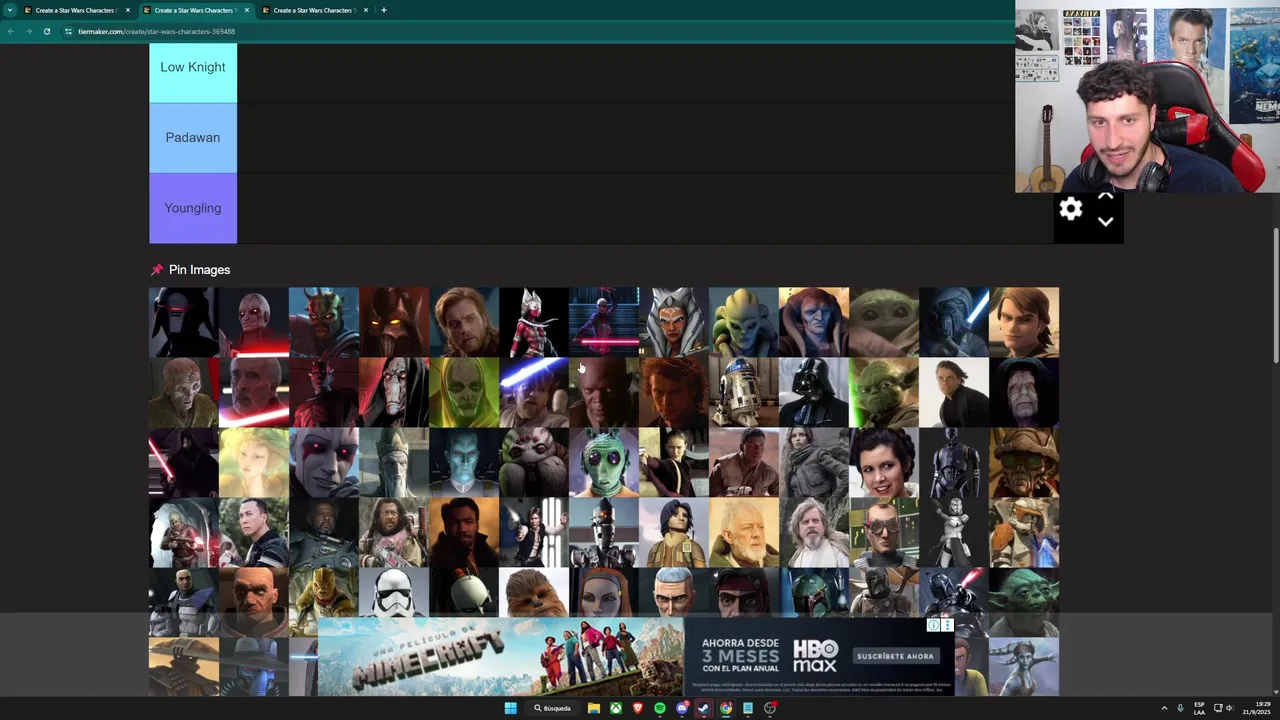Open the Windows Start menu
This screenshot has height=720, width=1280.
(510, 708)
